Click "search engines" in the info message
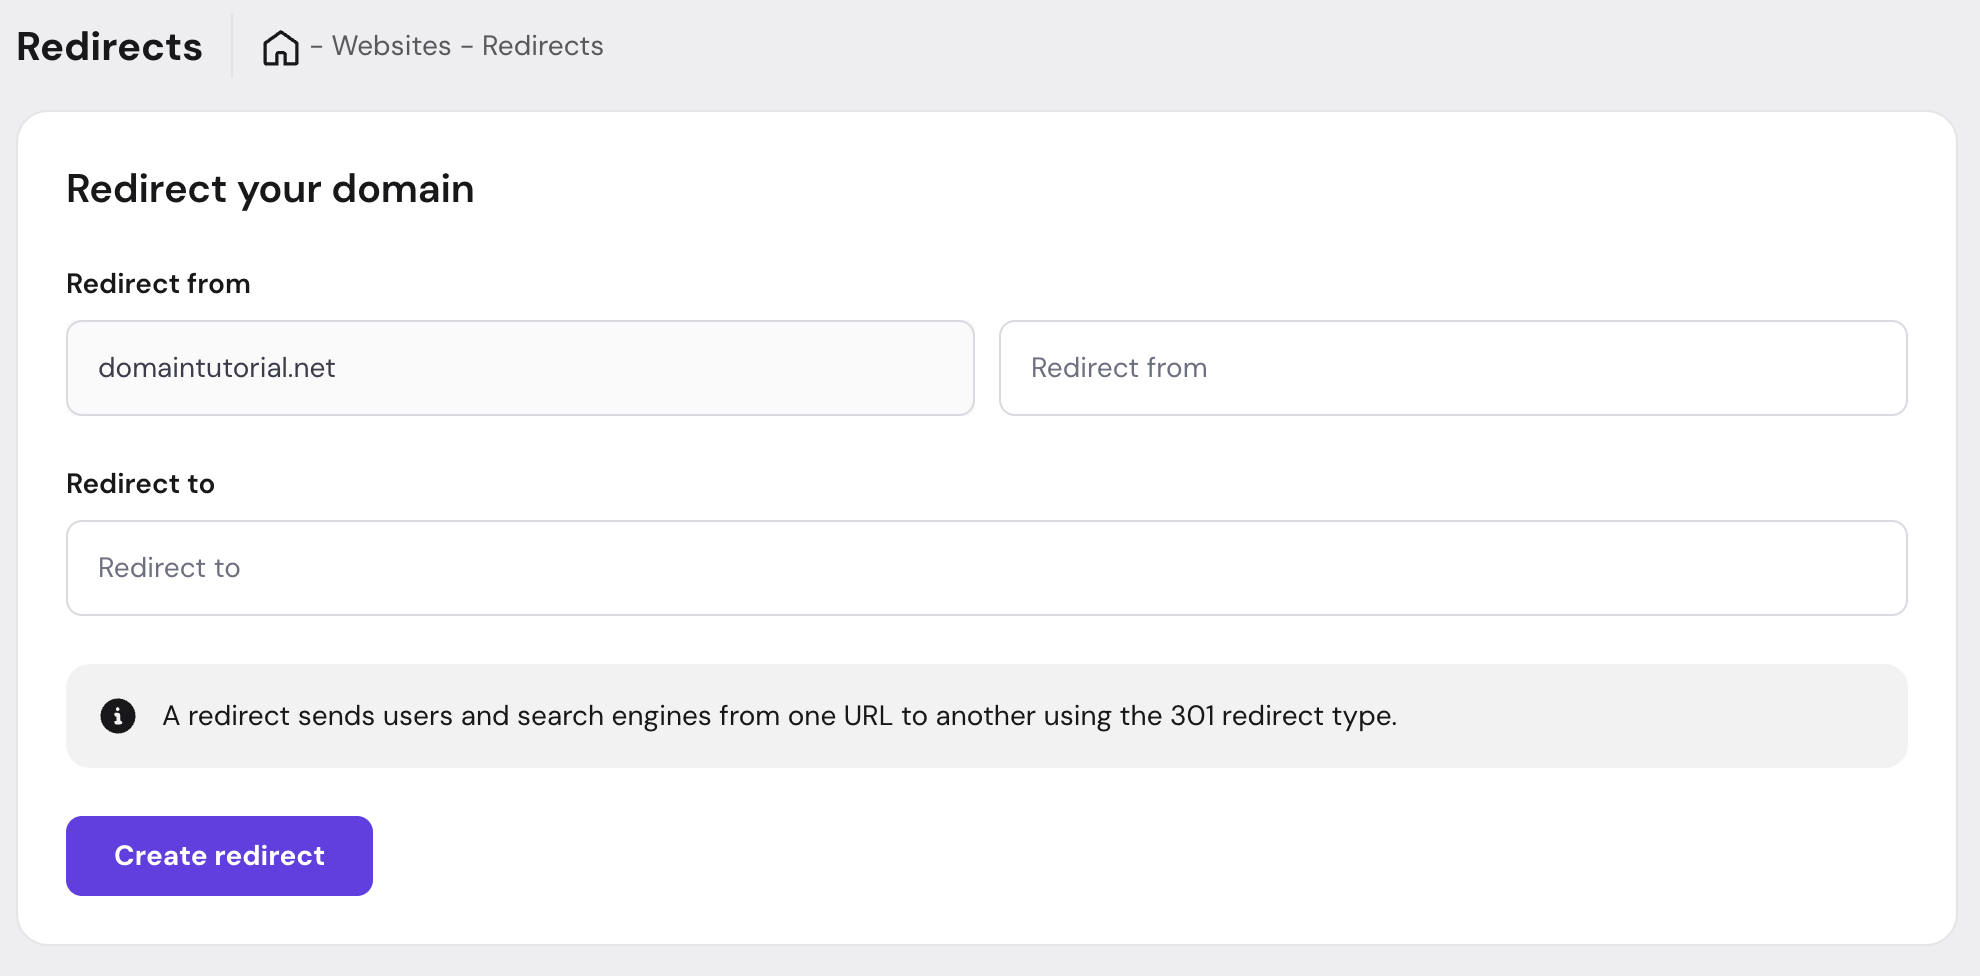Screen dimensions: 1980x976 click(x=612, y=716)
